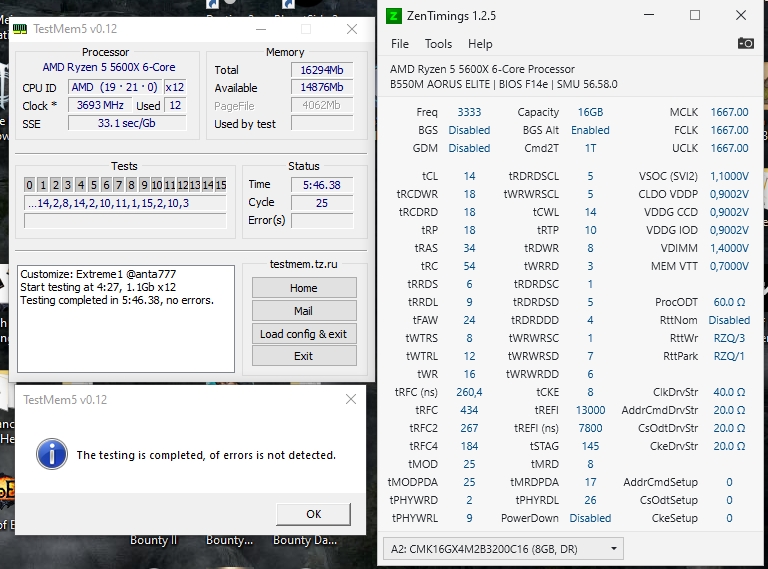Click the GDM value Disabled

(x=469, y=148)
